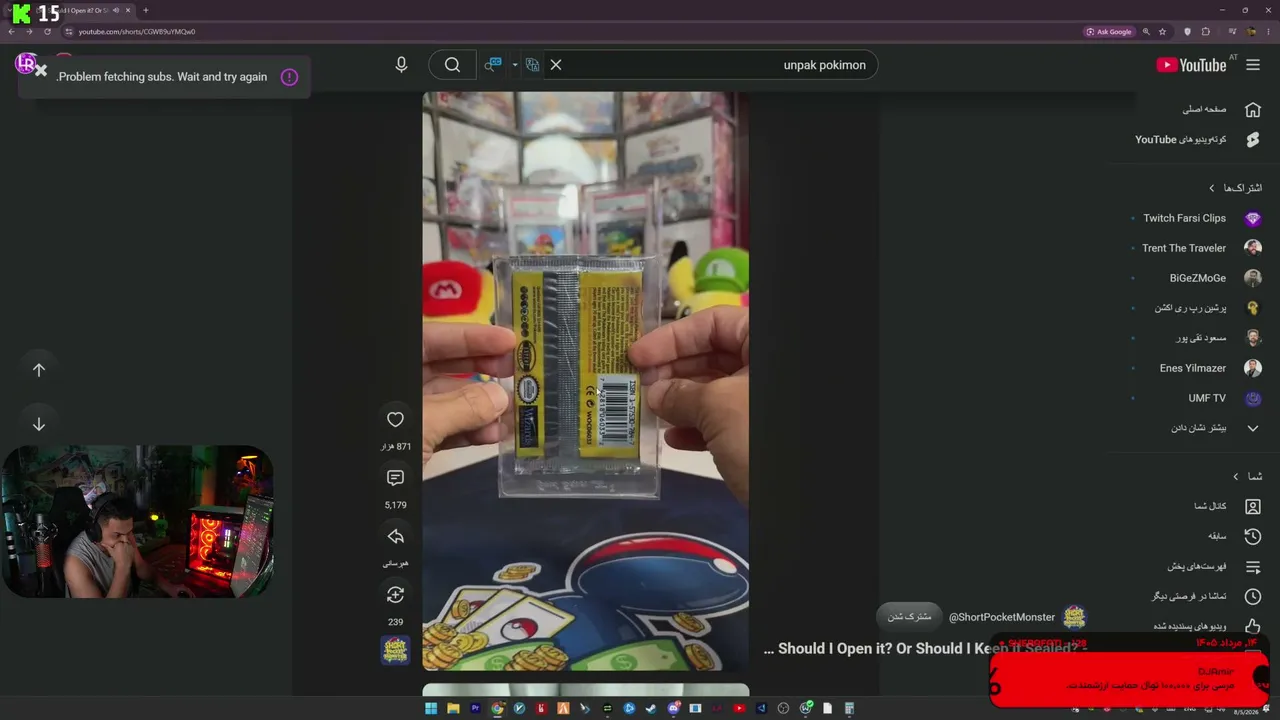1280x720 pixels.
Task: Dismiss the 'Problem fetching subs' notification
Action: pyautogui.click(x=41, y=71)
